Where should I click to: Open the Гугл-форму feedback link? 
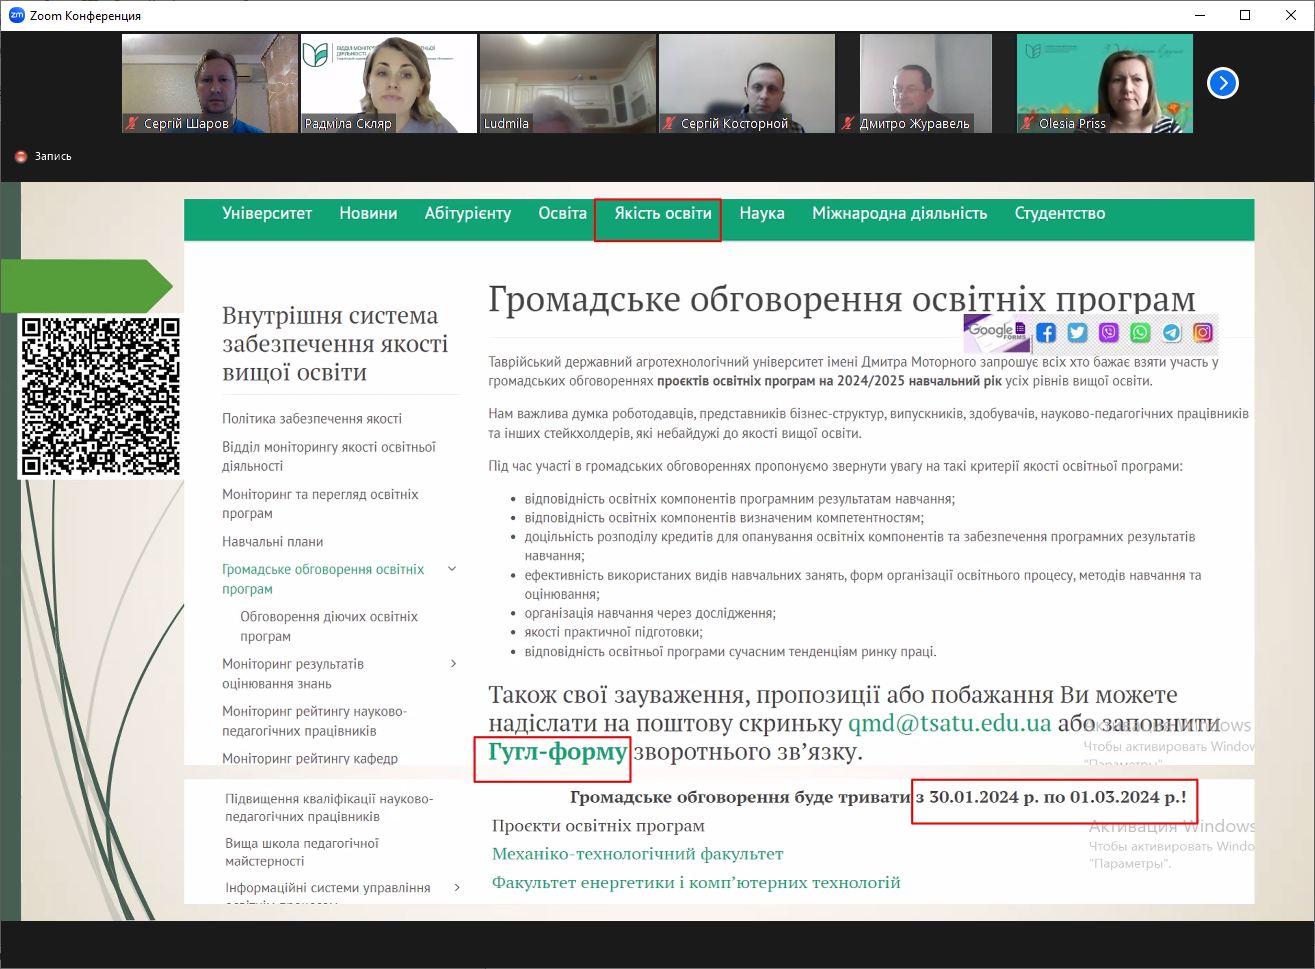click(x=557, y=751)
